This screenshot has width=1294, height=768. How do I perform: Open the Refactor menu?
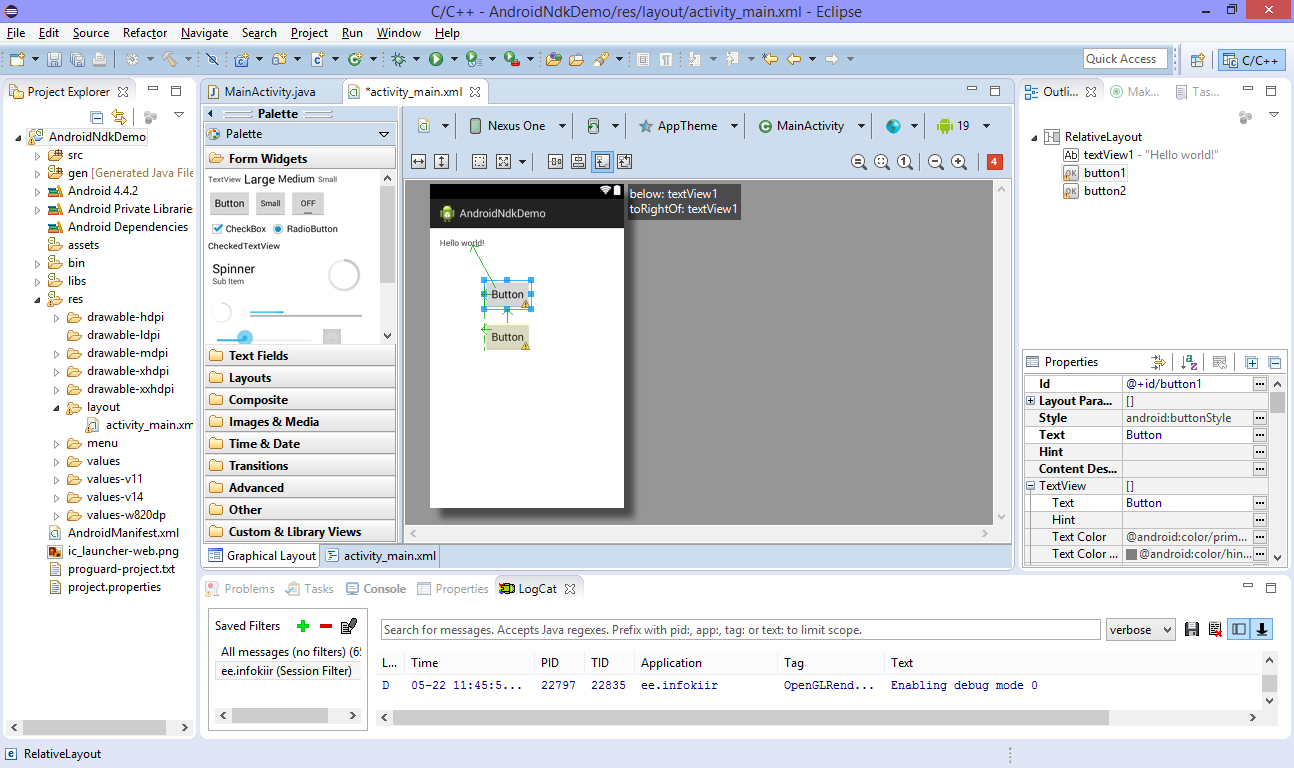pos(145,33)
